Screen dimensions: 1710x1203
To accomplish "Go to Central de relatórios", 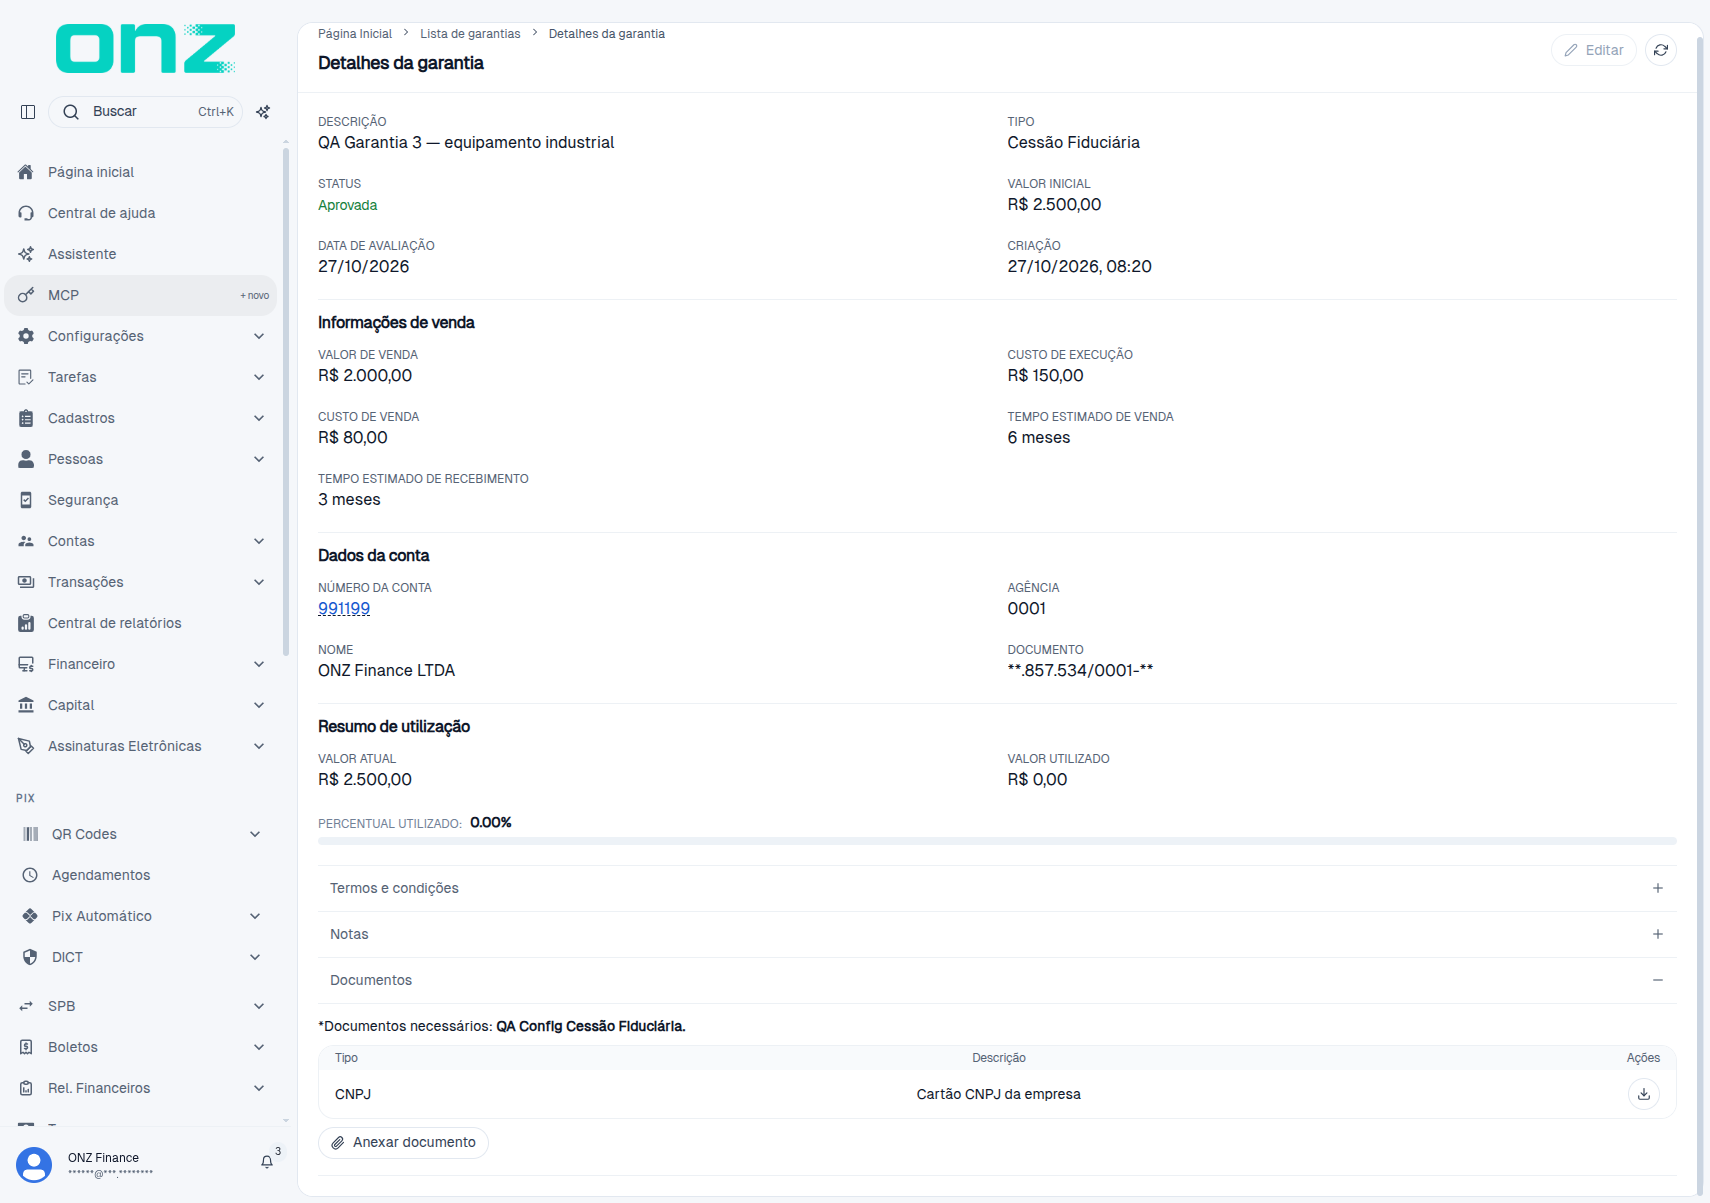I will (x=141, y=623).
